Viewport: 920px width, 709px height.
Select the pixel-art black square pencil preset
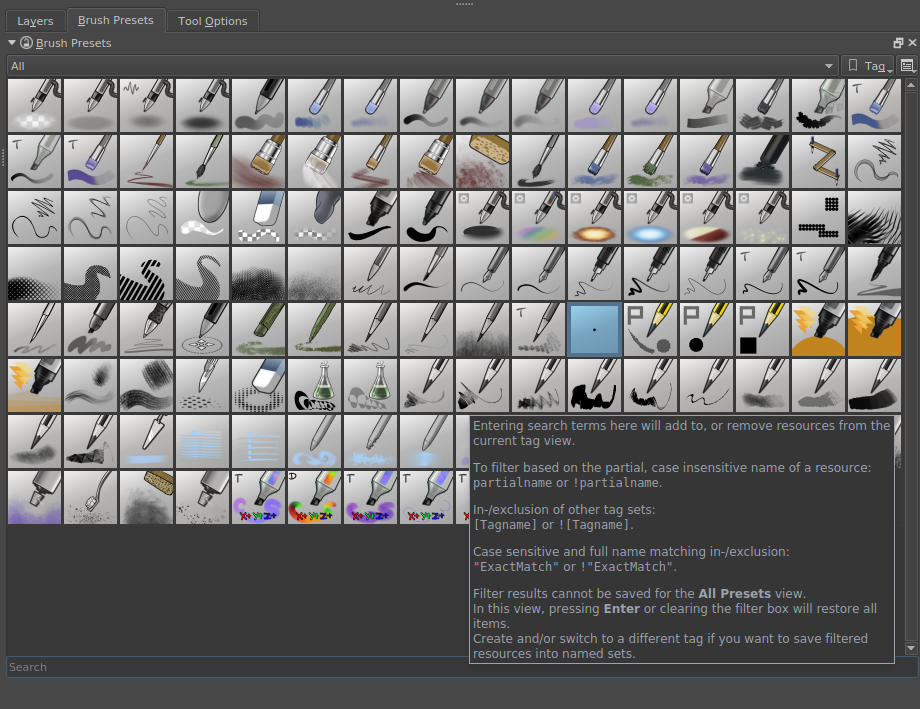pos(762,330)
